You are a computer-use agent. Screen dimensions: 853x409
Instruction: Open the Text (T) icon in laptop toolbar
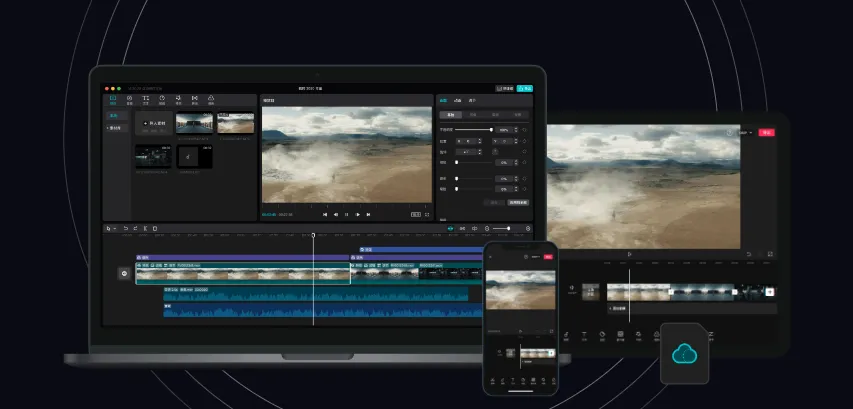pyautogui.click(x=145, y=100)
